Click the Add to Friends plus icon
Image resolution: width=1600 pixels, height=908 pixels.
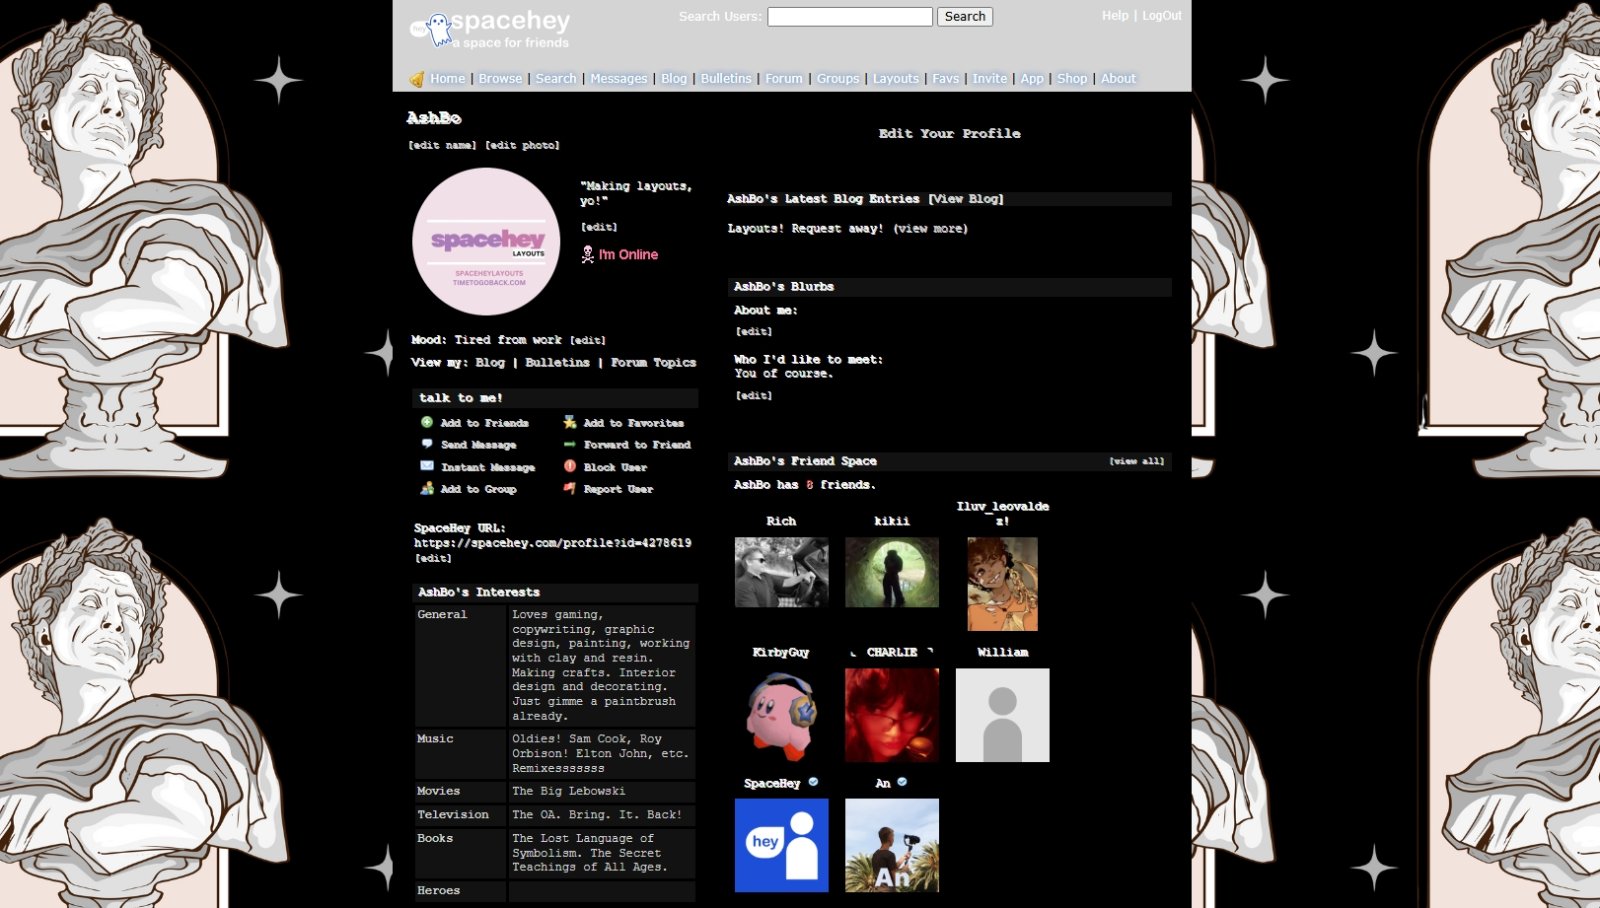pyautogui.click(x=427, y=423)
